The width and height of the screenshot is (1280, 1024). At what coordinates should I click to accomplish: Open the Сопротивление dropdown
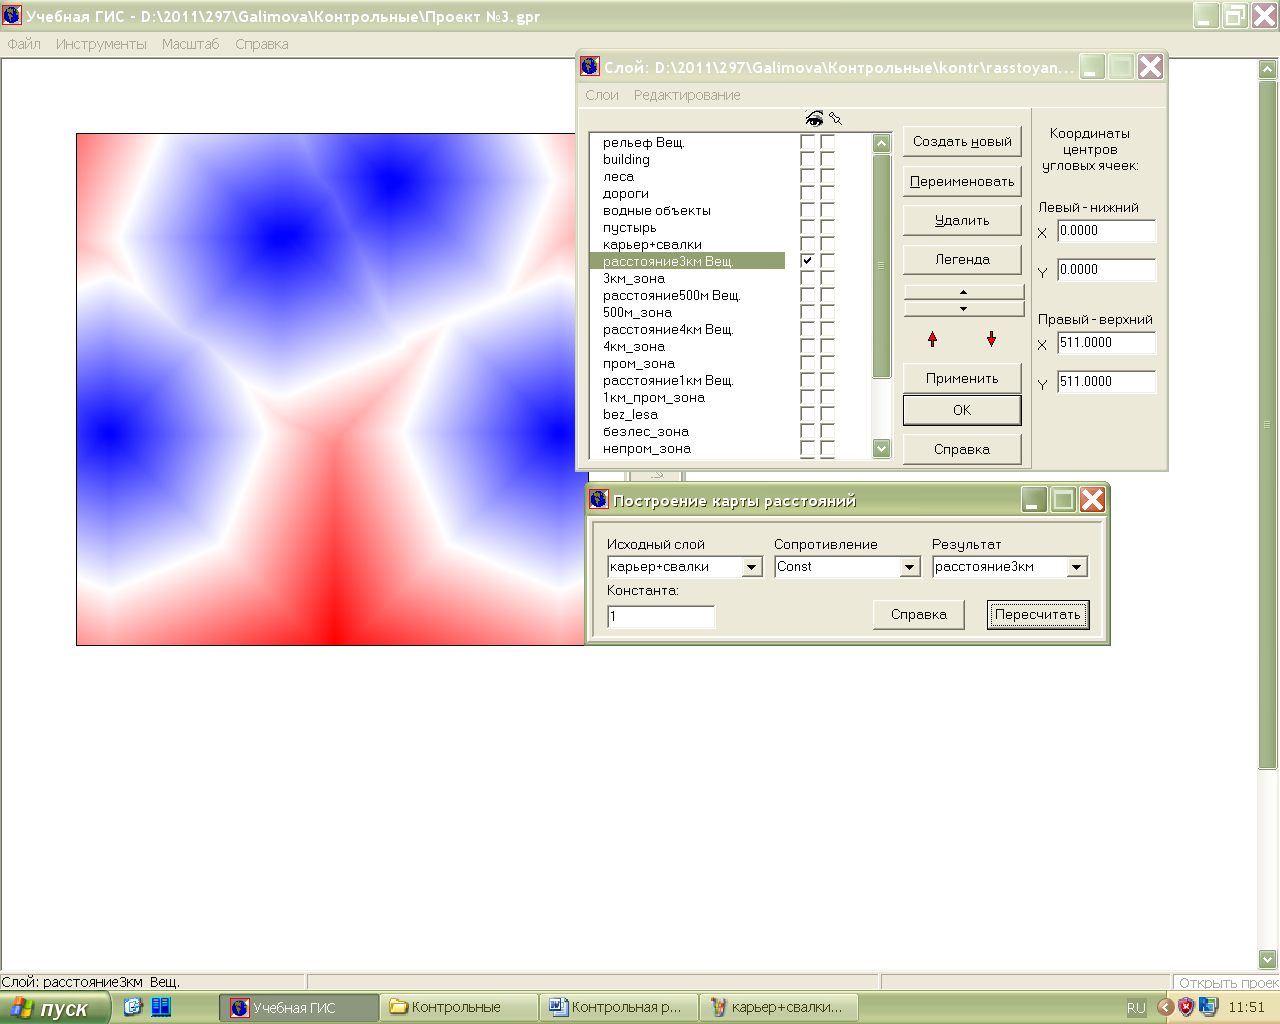click(x=909, y=567)
